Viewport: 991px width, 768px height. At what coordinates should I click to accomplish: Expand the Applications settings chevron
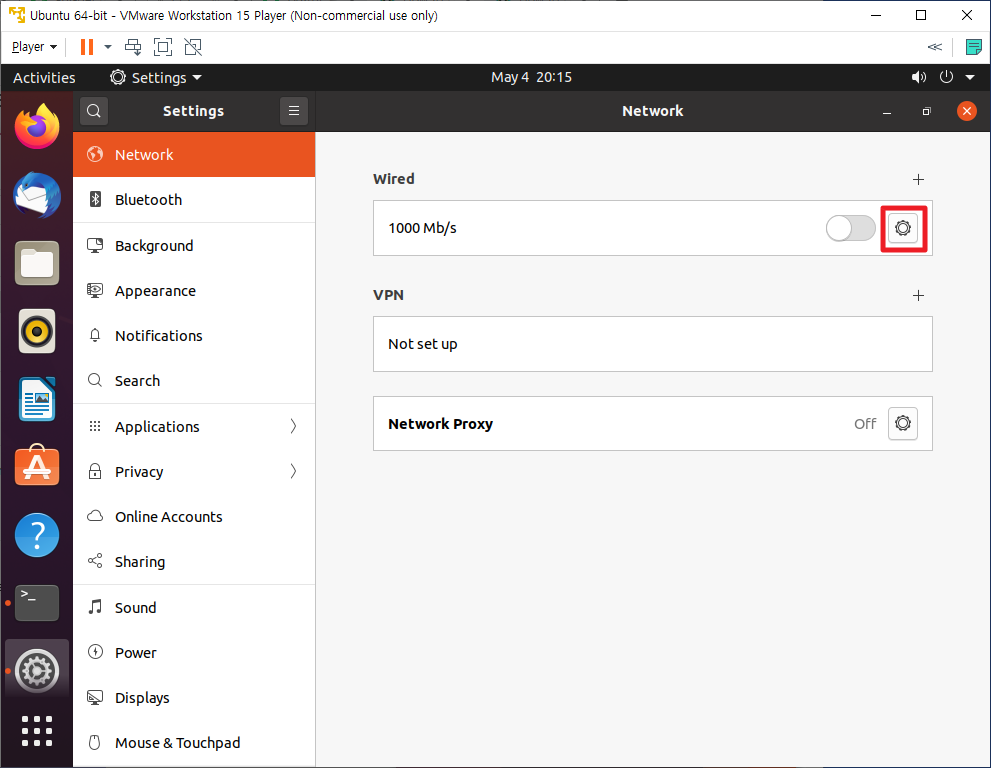pos(293,427)
